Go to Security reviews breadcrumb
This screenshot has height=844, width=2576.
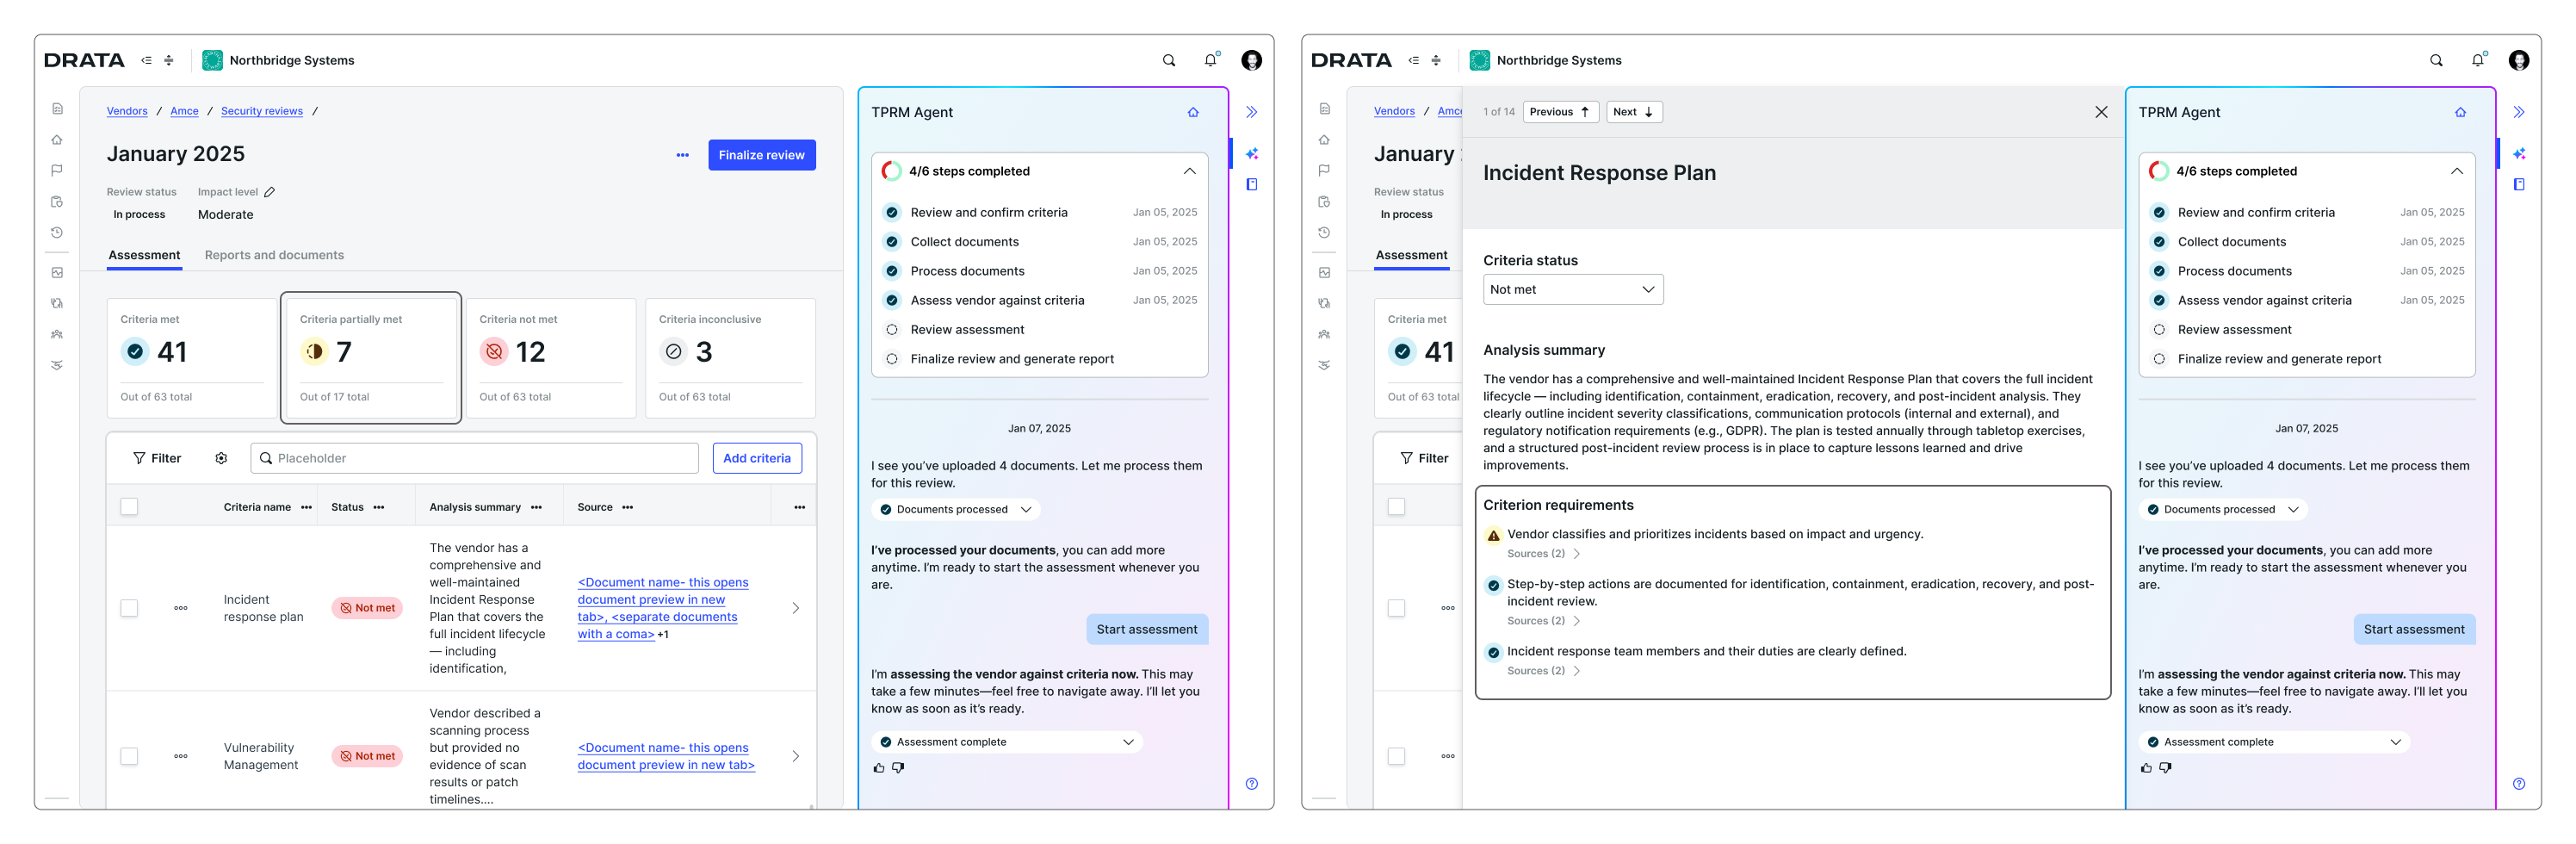(262, 111)
